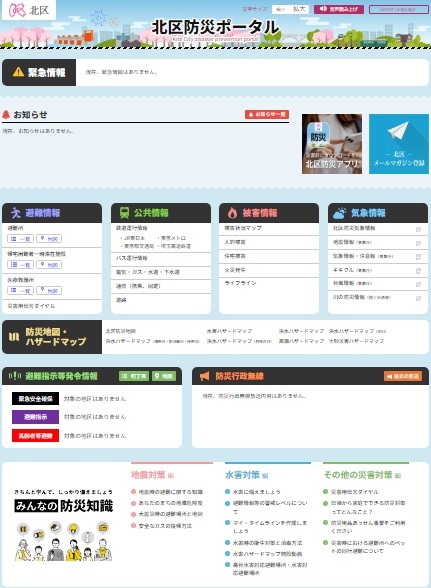Open the 火災発生 link
Image resolution: width=431 pixels, height=588 pixels.
pos(235,270)
